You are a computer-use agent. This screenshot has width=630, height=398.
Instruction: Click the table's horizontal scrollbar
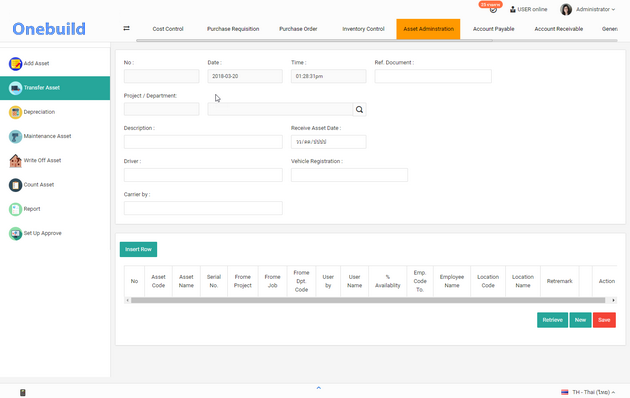(x=368, y=300)
